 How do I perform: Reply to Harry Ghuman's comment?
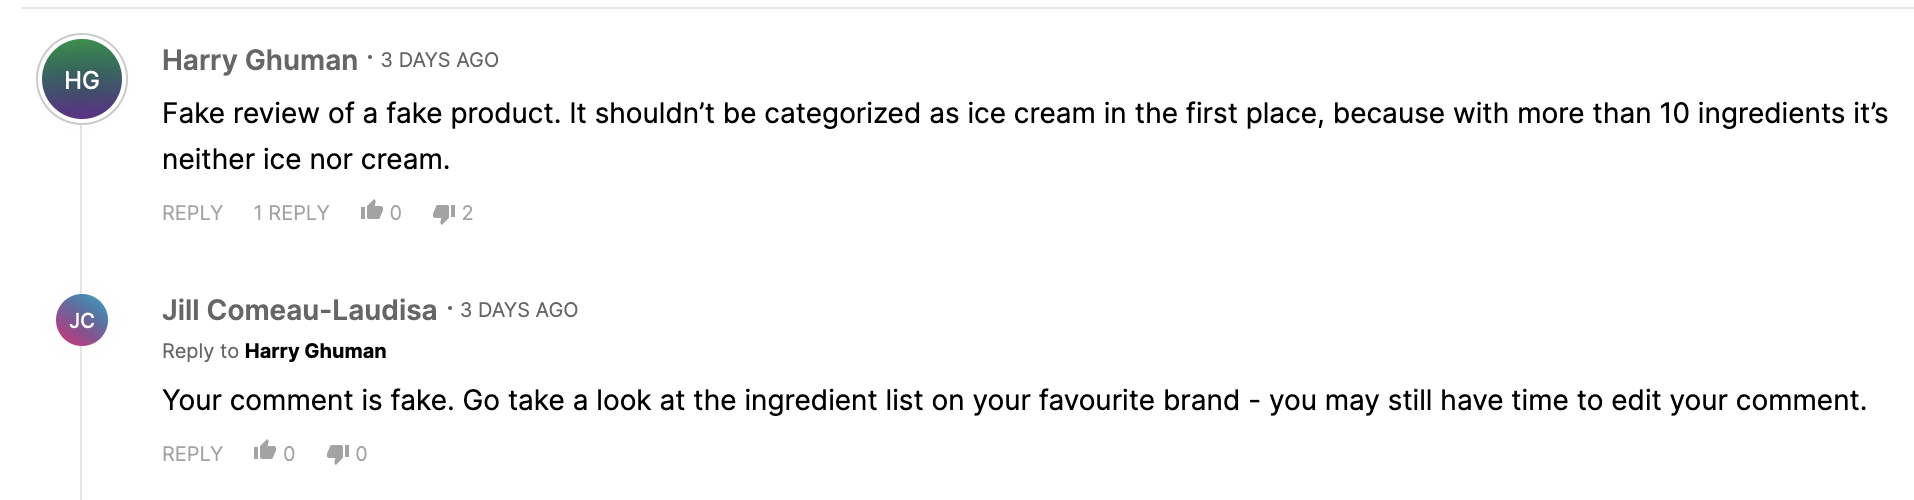click(x=192, y=213)
